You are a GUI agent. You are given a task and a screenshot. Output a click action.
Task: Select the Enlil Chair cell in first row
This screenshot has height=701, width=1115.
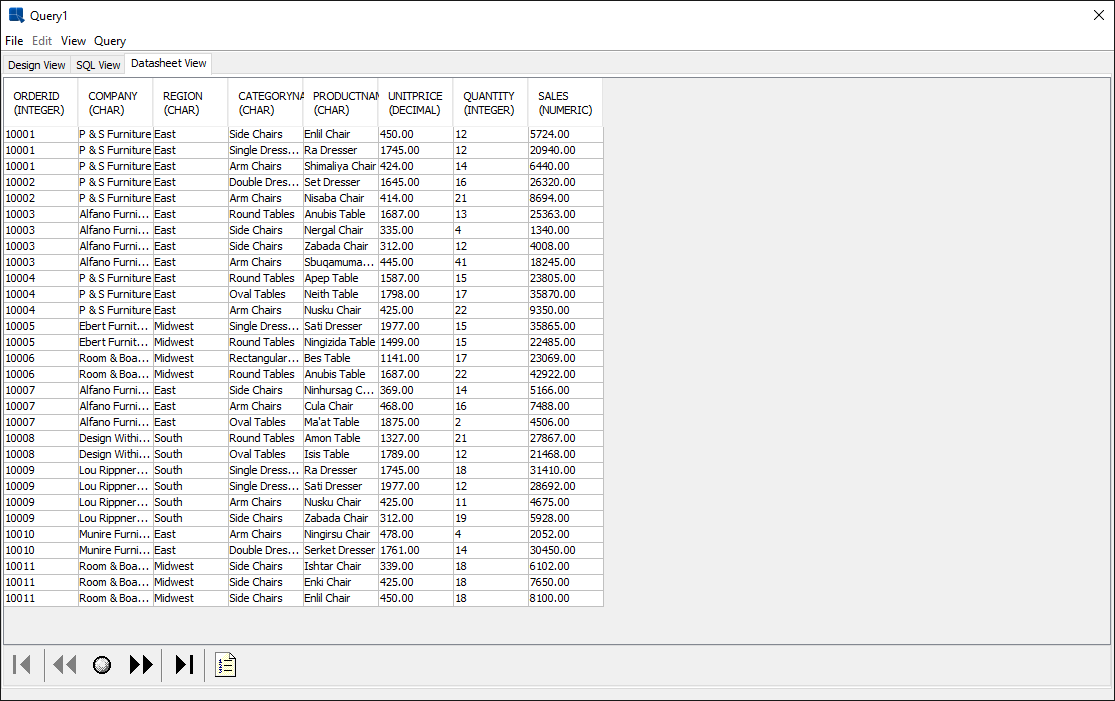tap(339, 134)
